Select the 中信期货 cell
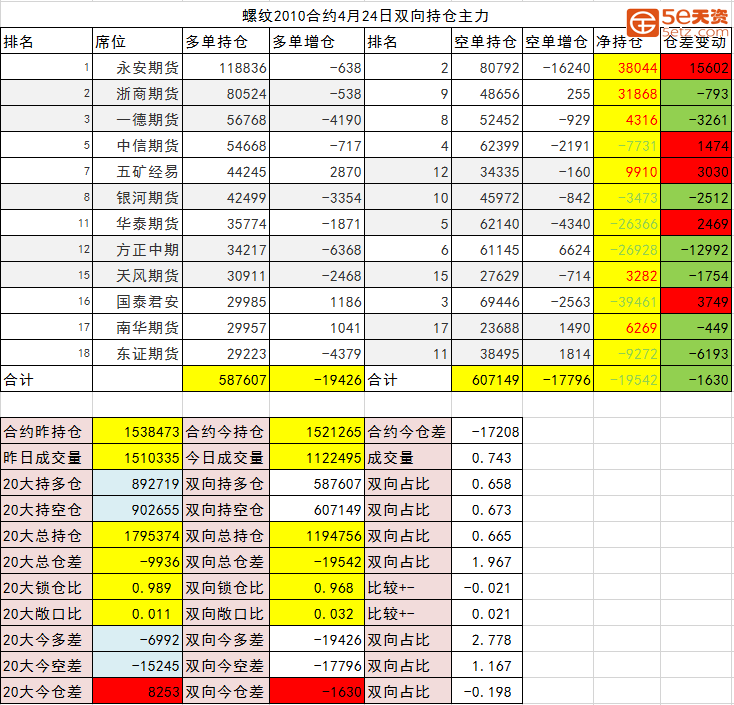This screenshot has width=734, height=705. 137,146
